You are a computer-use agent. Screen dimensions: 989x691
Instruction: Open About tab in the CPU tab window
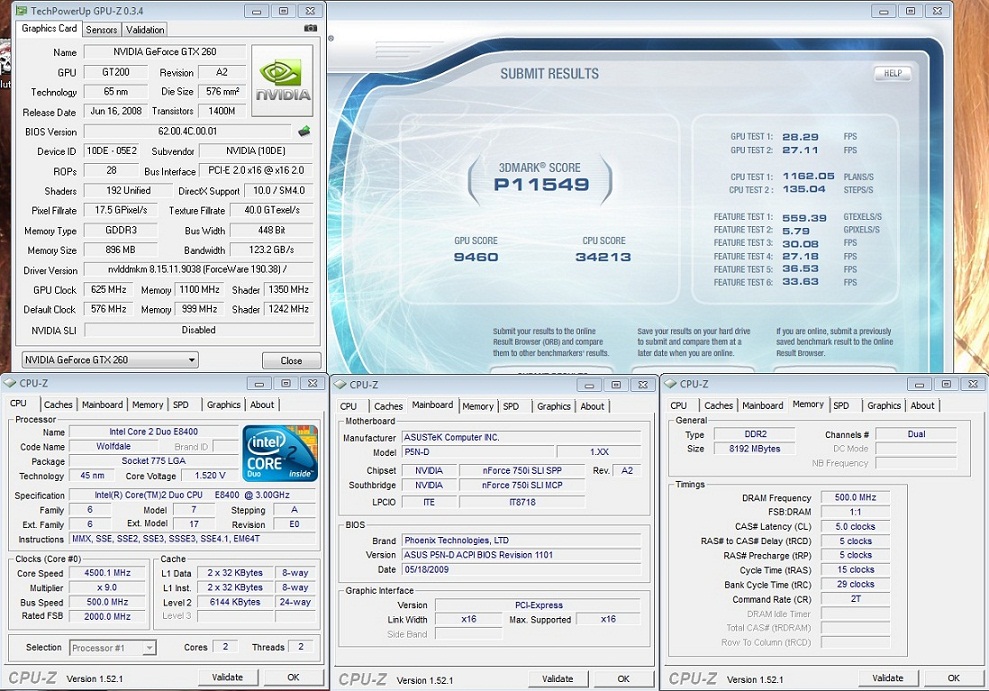(x=262, y=405)
